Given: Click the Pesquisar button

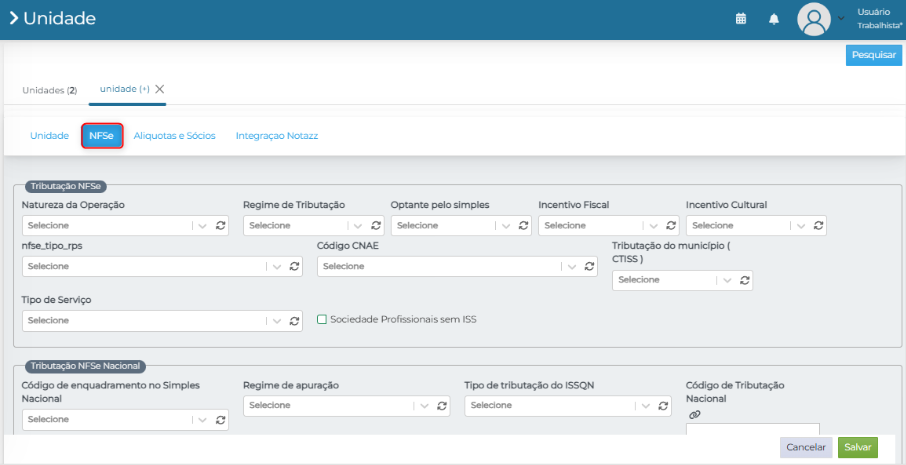Looking at the screenshot, I should [874, 55].
